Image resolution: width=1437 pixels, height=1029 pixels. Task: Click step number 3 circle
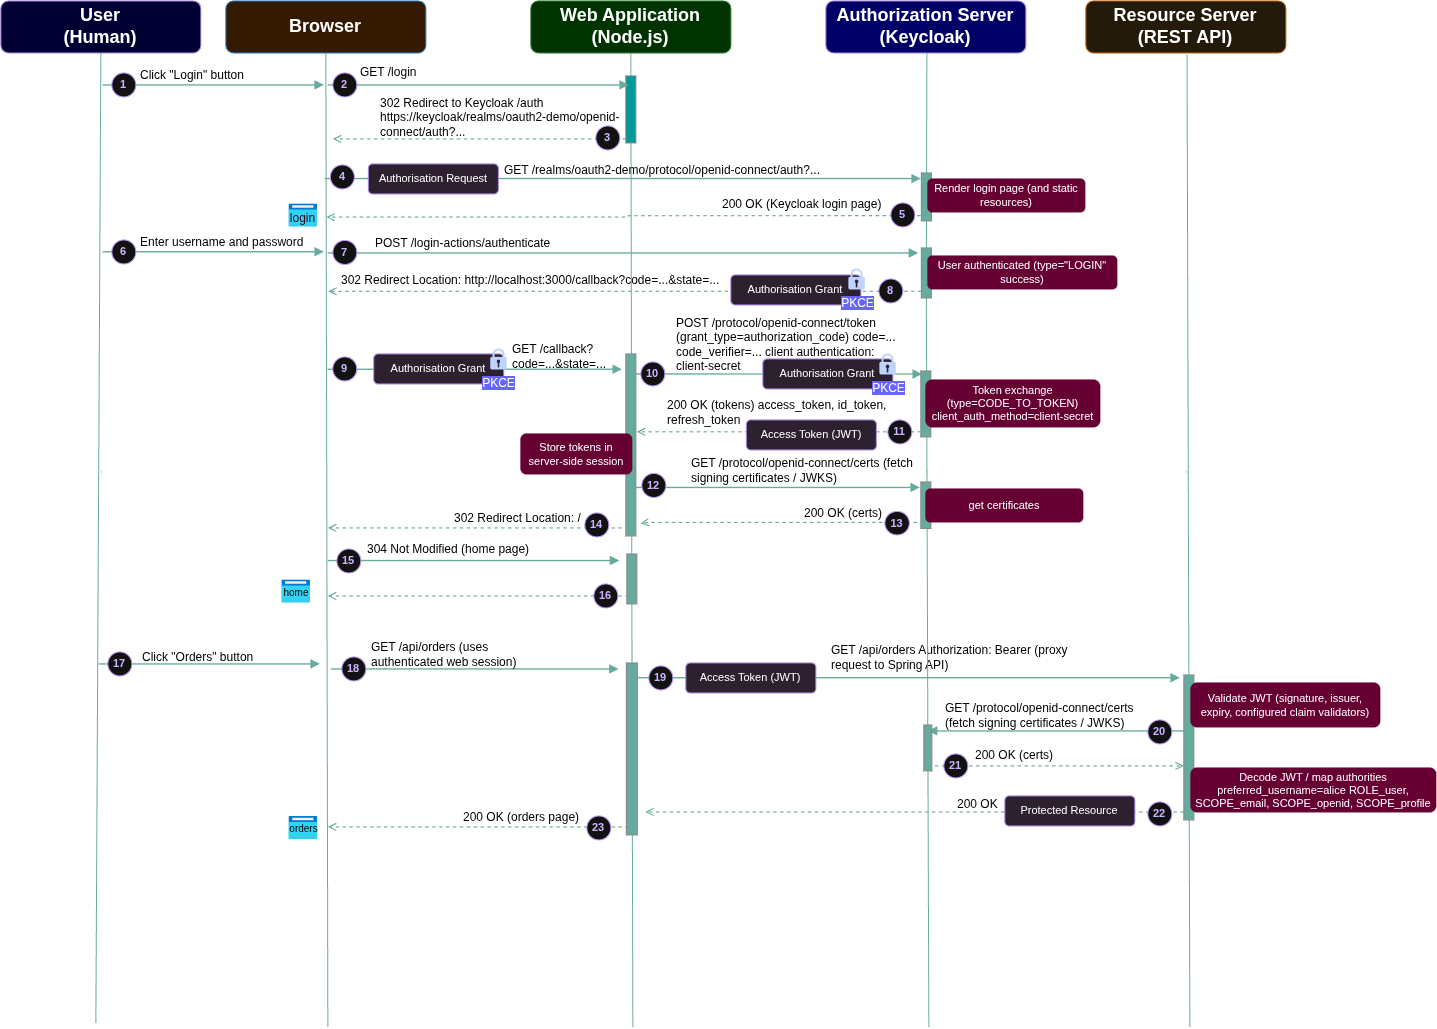[x=607, y=138]
